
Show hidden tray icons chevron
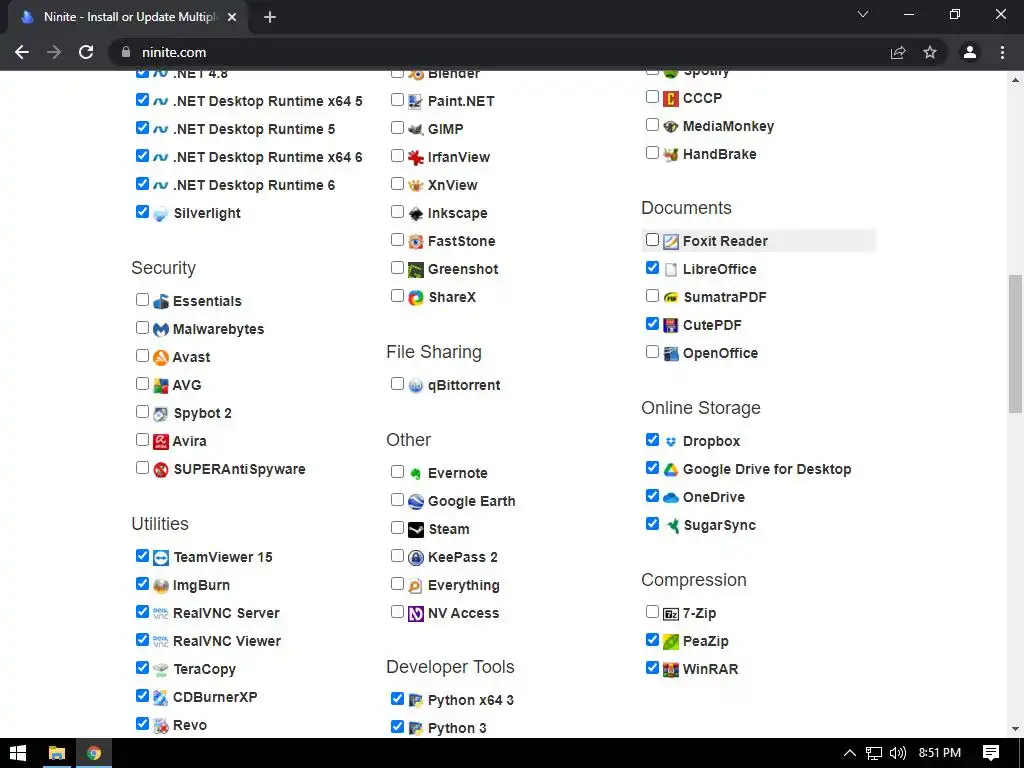[x=850, y=753]
